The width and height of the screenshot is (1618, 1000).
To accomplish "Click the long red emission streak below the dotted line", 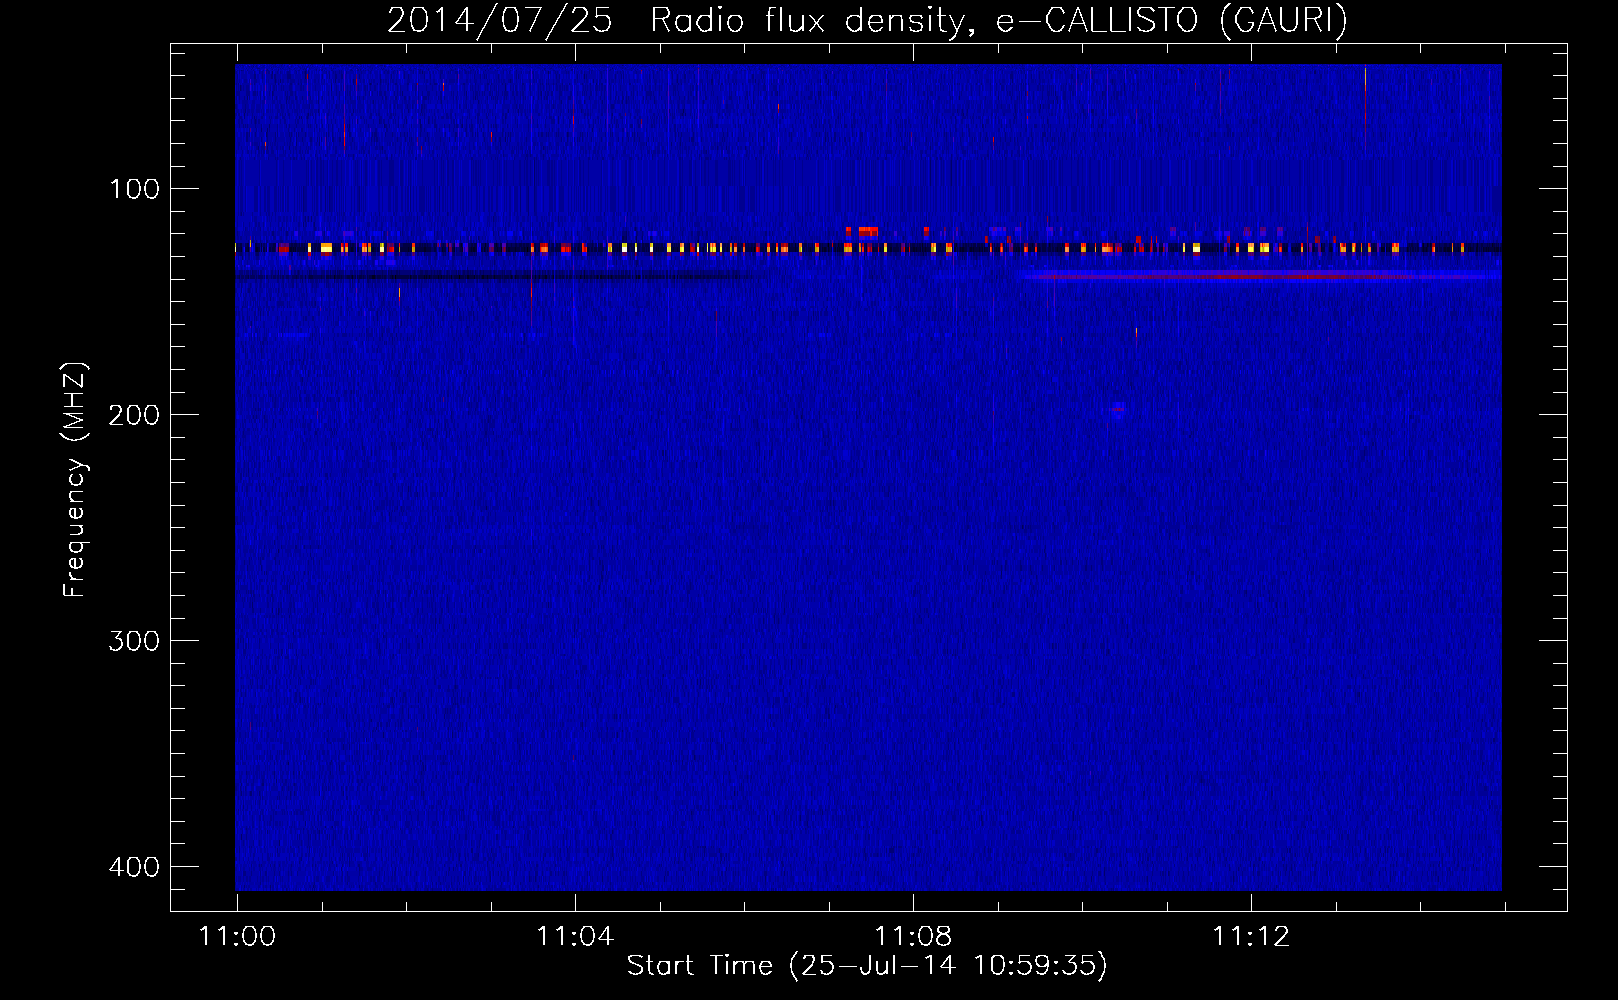I will (1260, 274).
